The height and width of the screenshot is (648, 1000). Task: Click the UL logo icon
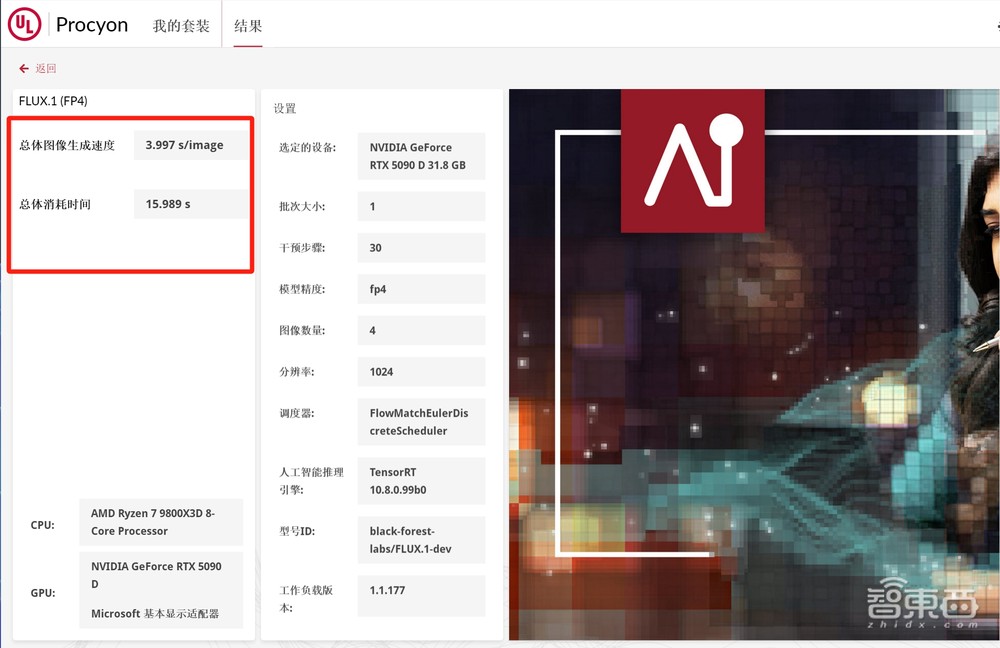(25, 24)
